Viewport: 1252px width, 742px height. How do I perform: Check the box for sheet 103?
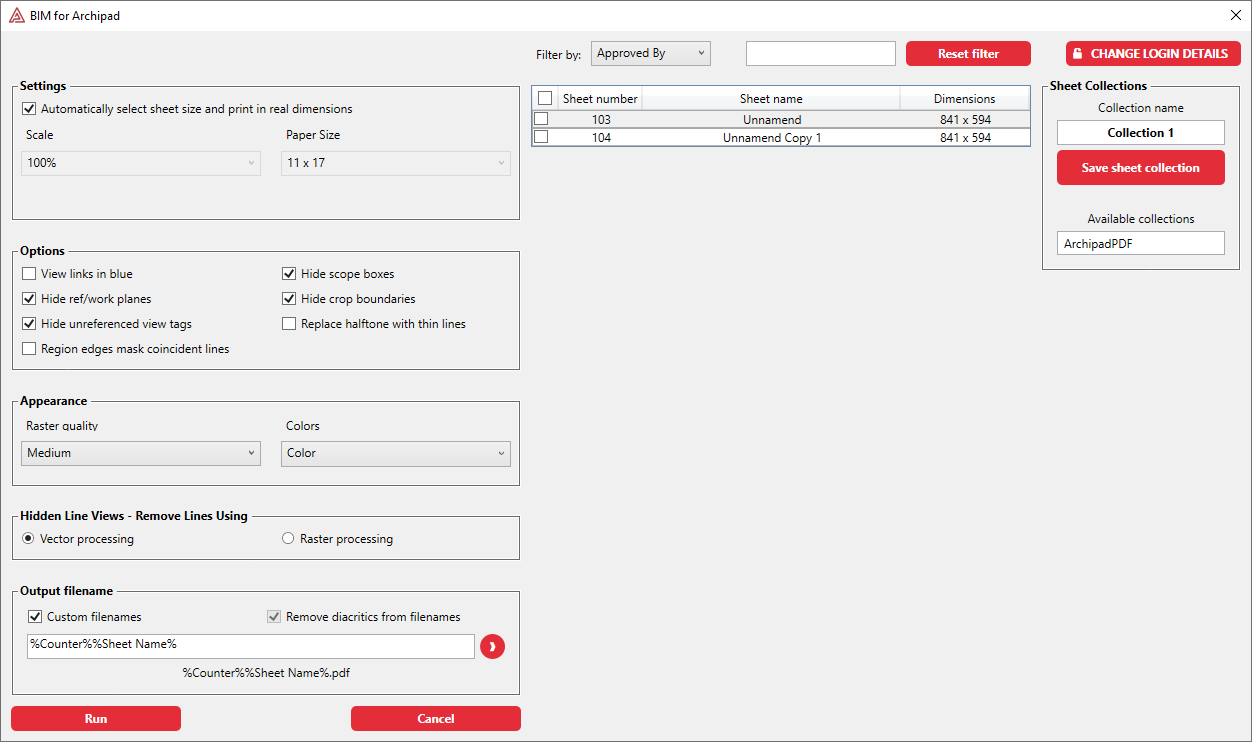pyautogui.click(x=541, y=119)
